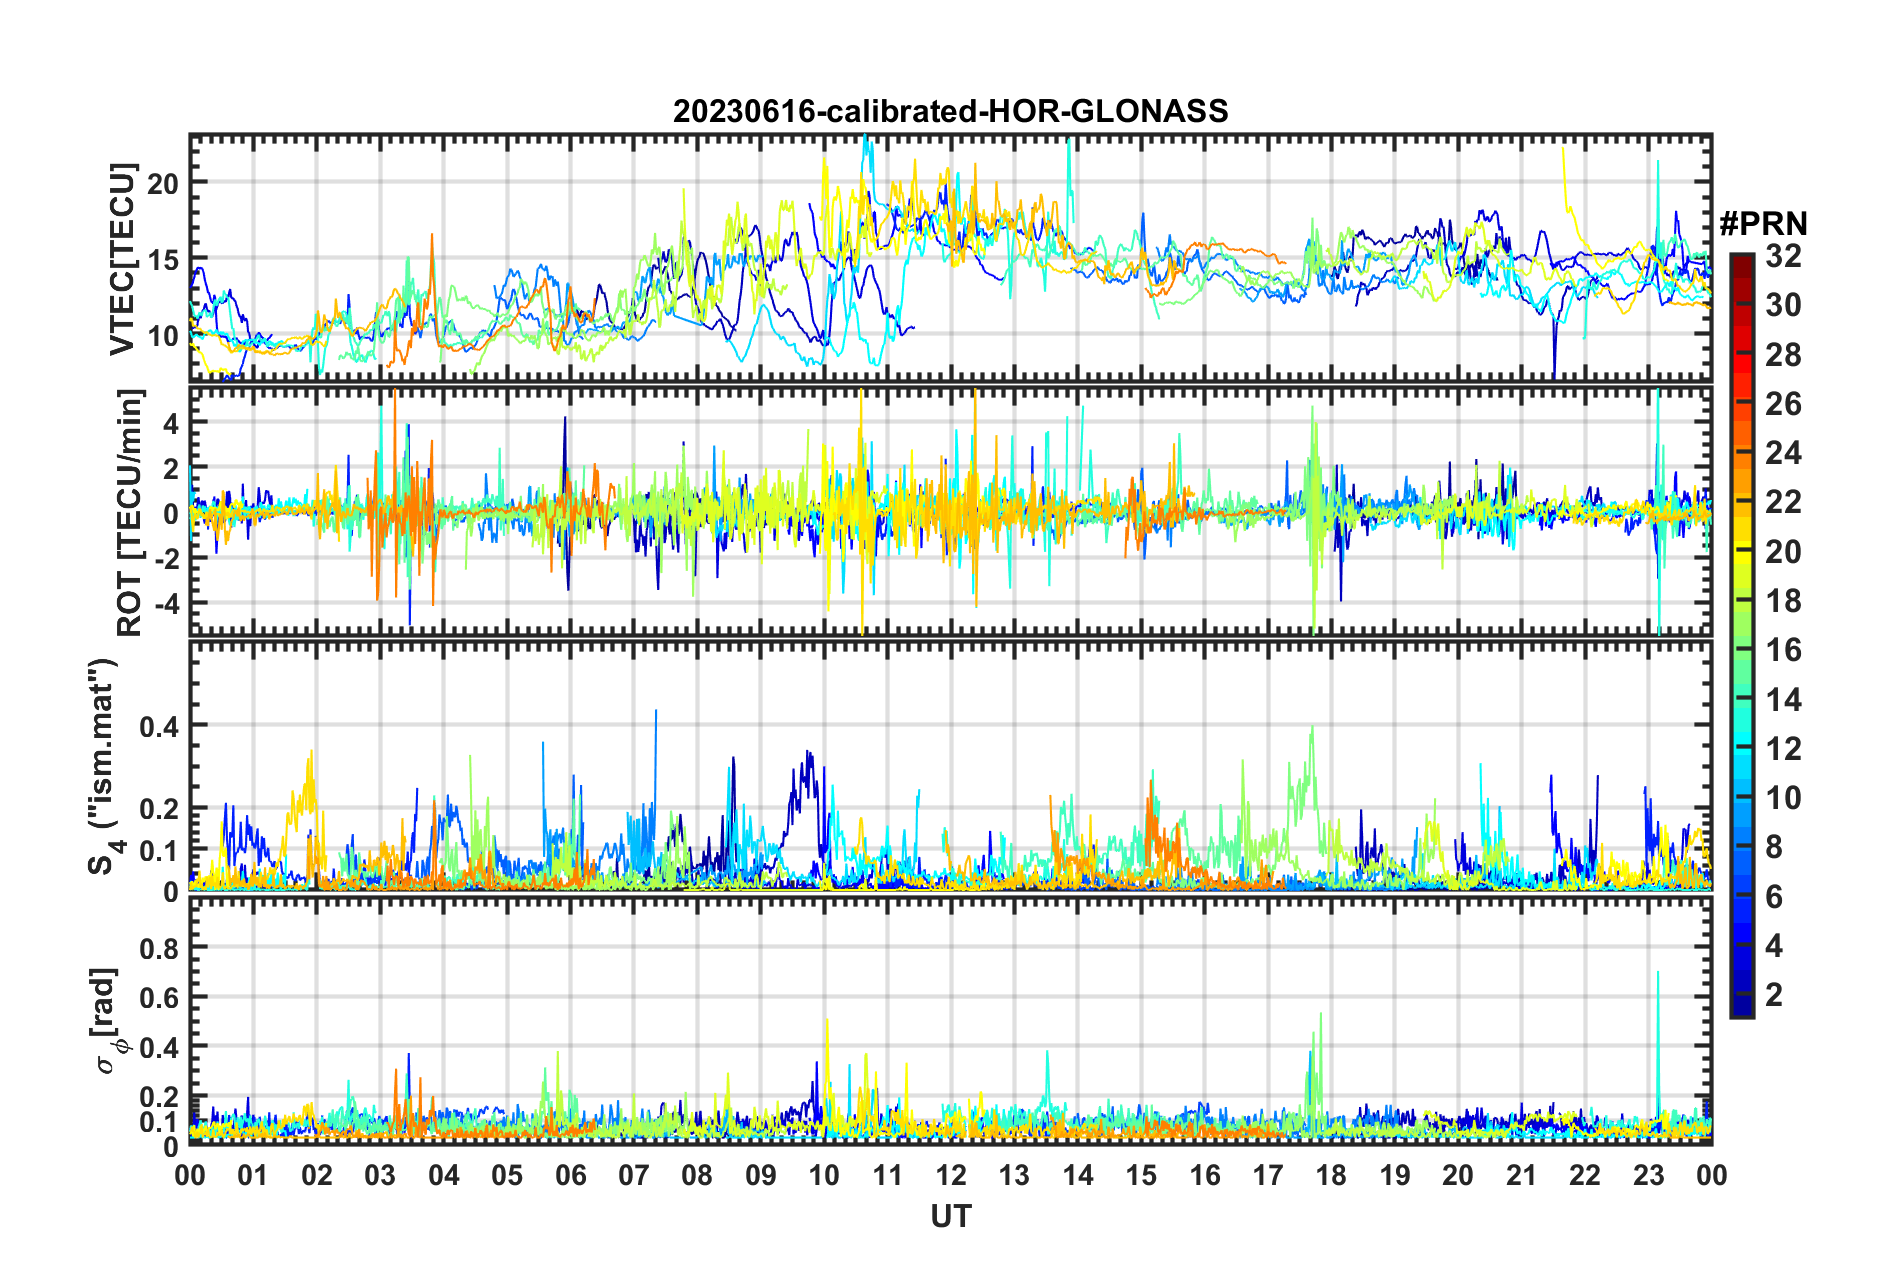Viewport: 1902px width, 1272px height.
Task: Click the 23 hour tick on x-axis
Action: [x=1648, y=1175]
